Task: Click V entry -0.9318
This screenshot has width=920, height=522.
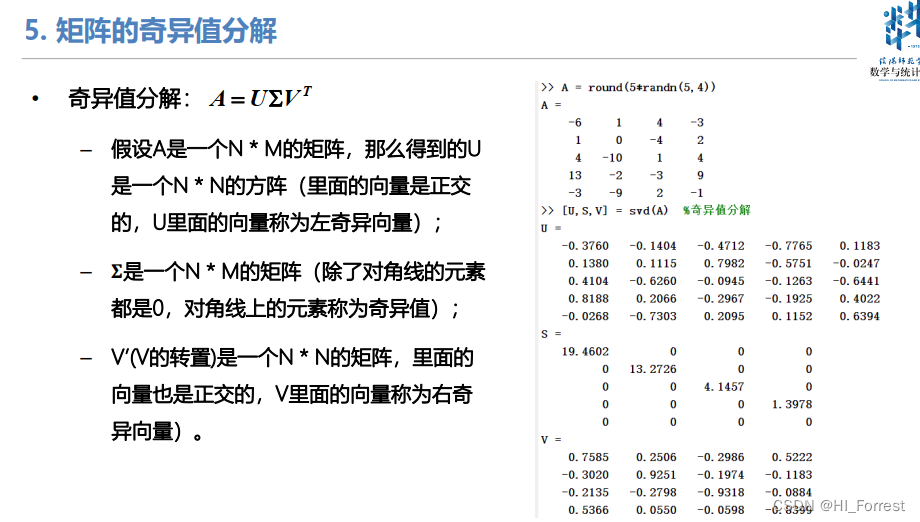Action: [721, 492]
